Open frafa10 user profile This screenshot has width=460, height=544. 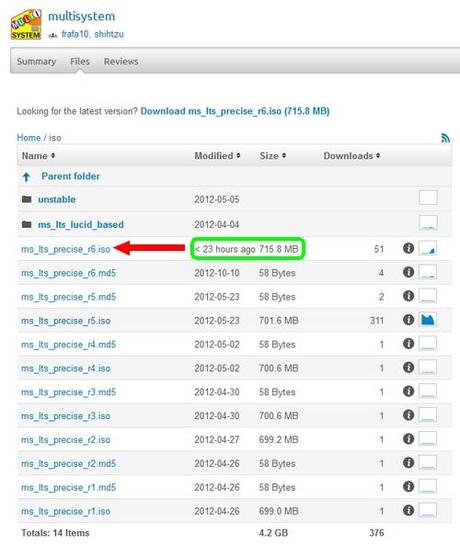(75, 34)
